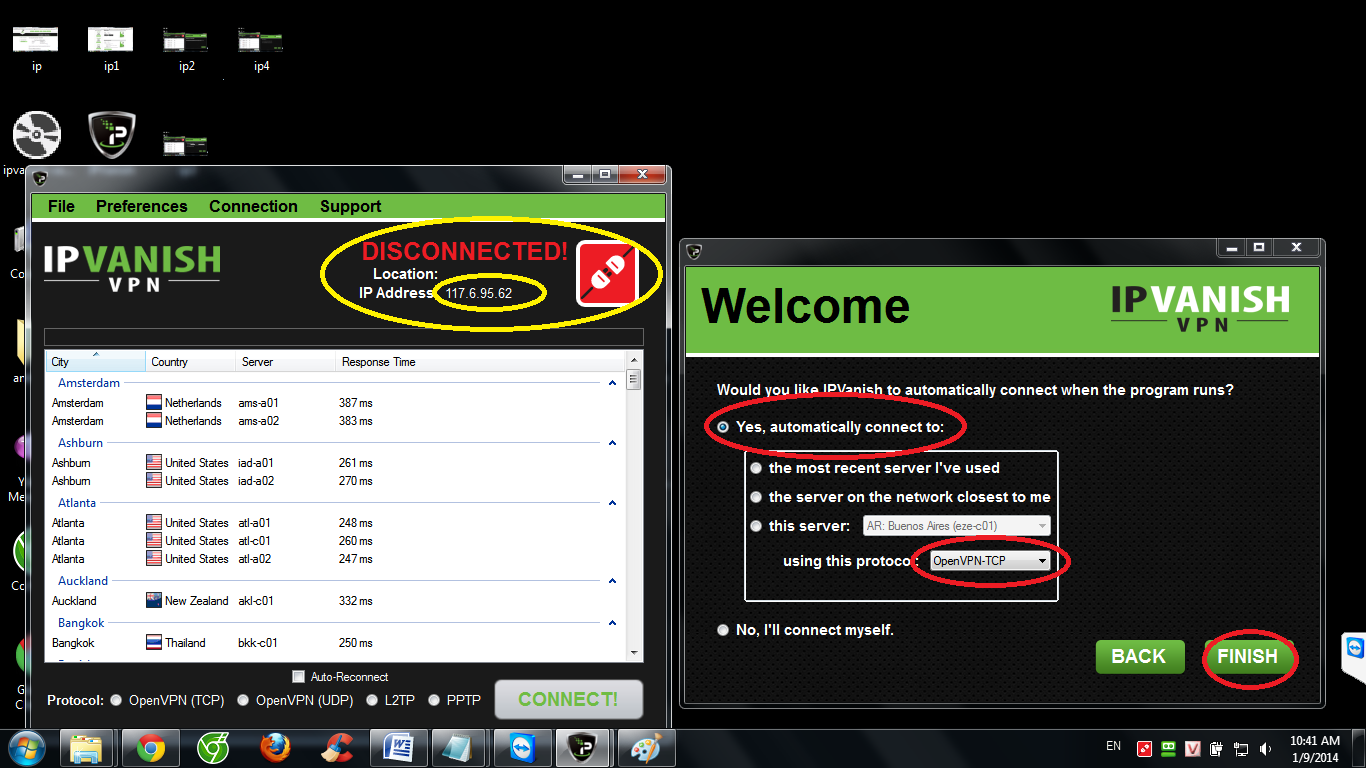Click the Thailand flag in bkk-c01 row
The height and width of the screenshot is (768, 1366).
point(154,642)
